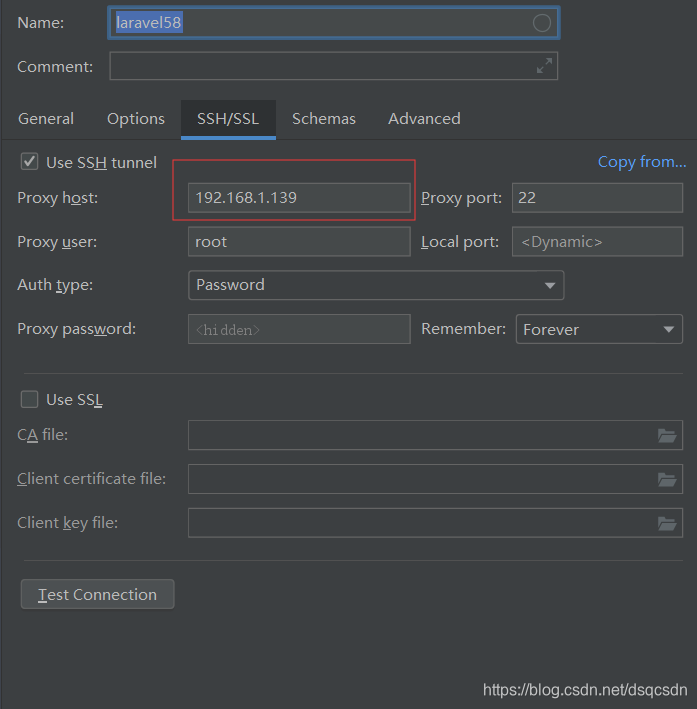Click the Copy from... link

coord(642,161)
